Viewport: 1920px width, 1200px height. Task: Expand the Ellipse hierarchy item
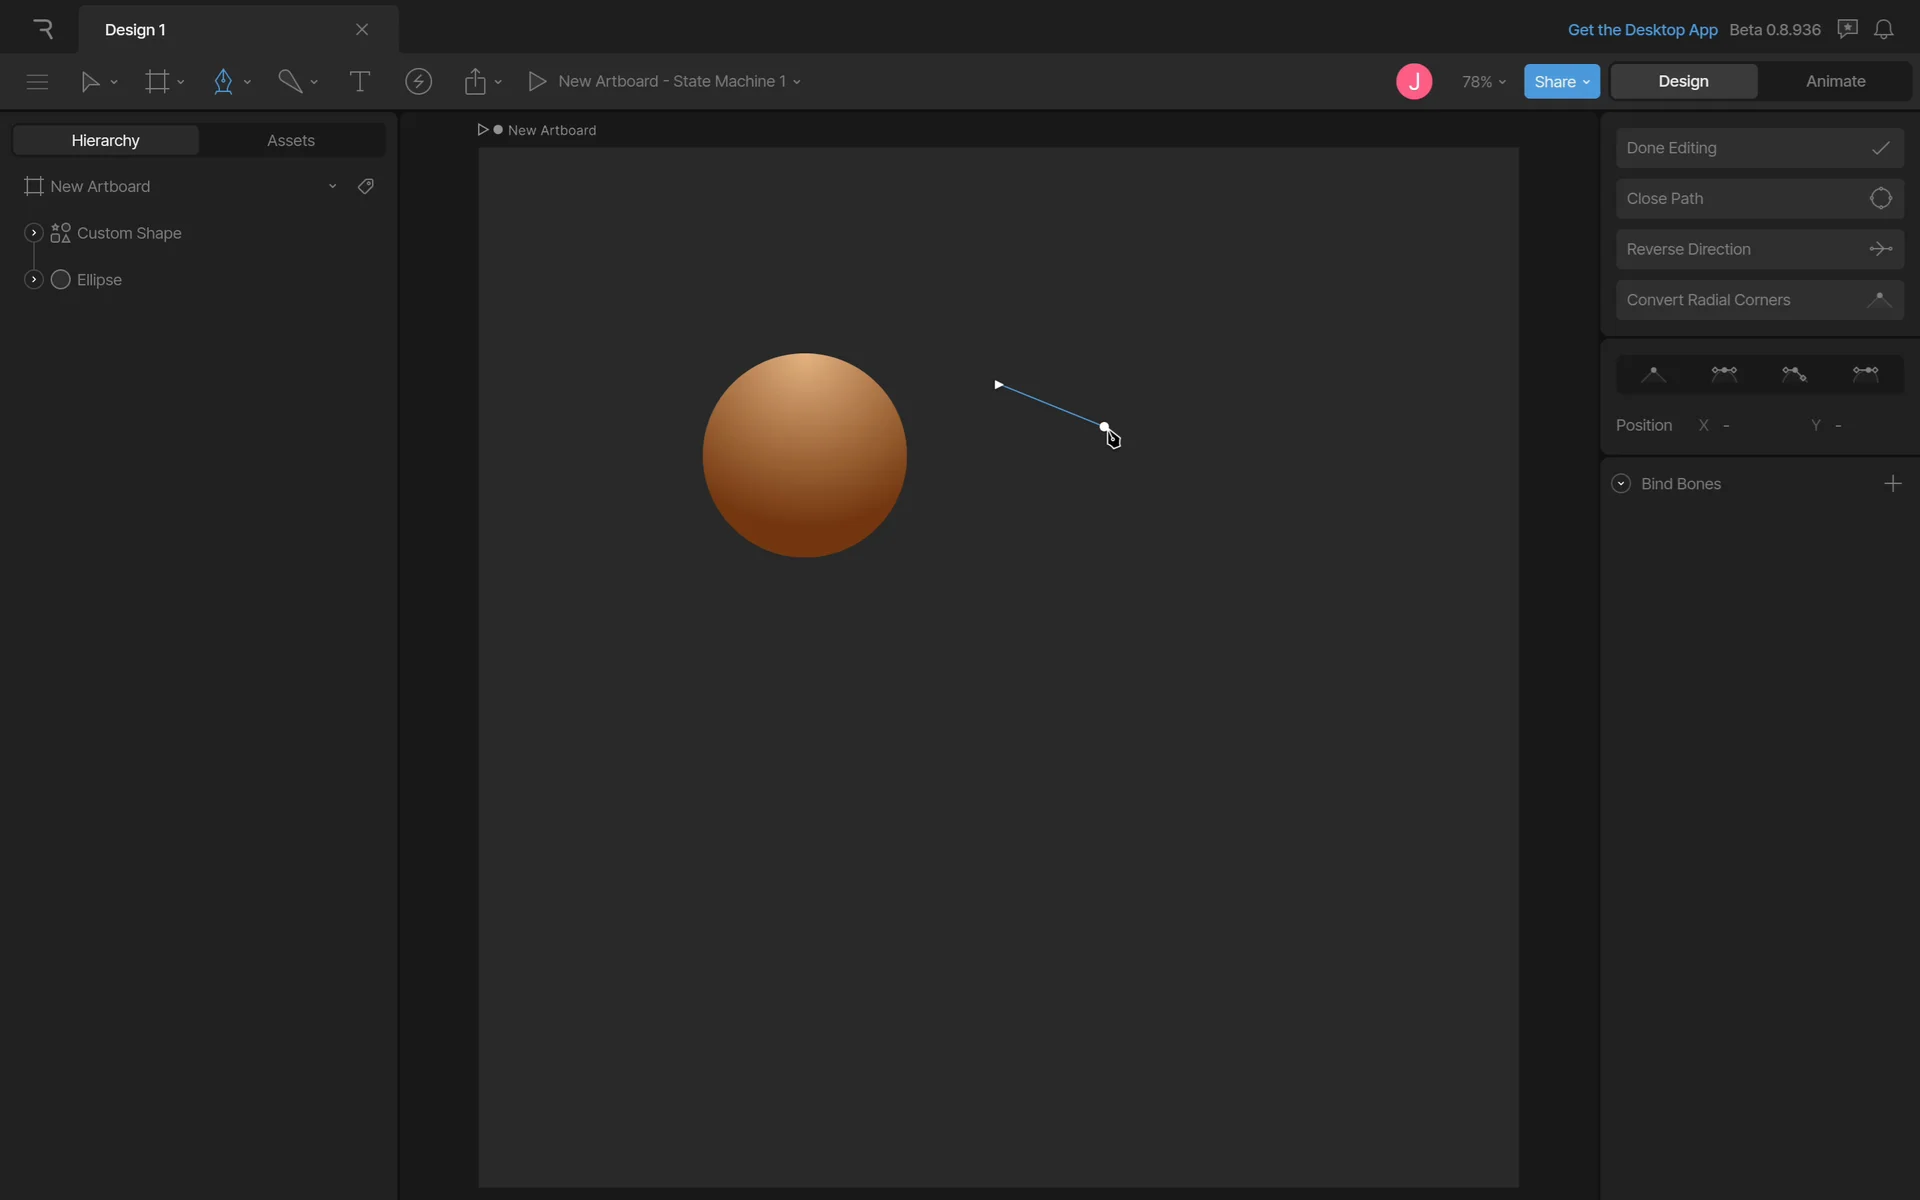(33, 280)
